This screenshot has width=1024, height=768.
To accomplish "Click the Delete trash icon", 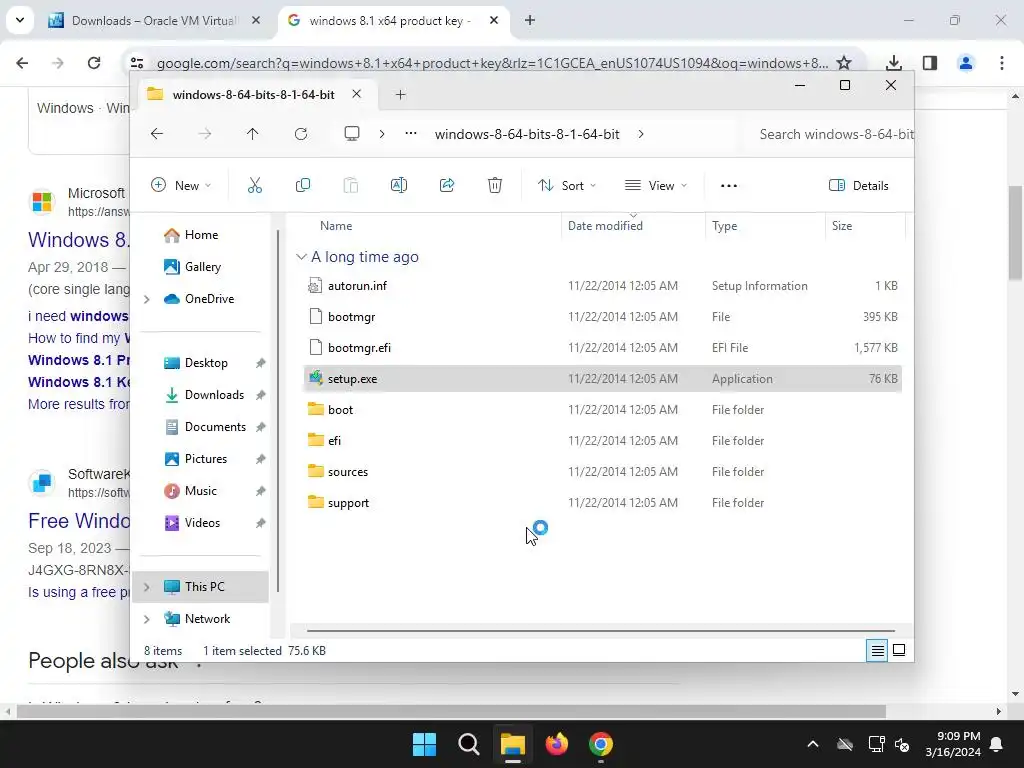I will pyautogui.click(x=495, y=185).
